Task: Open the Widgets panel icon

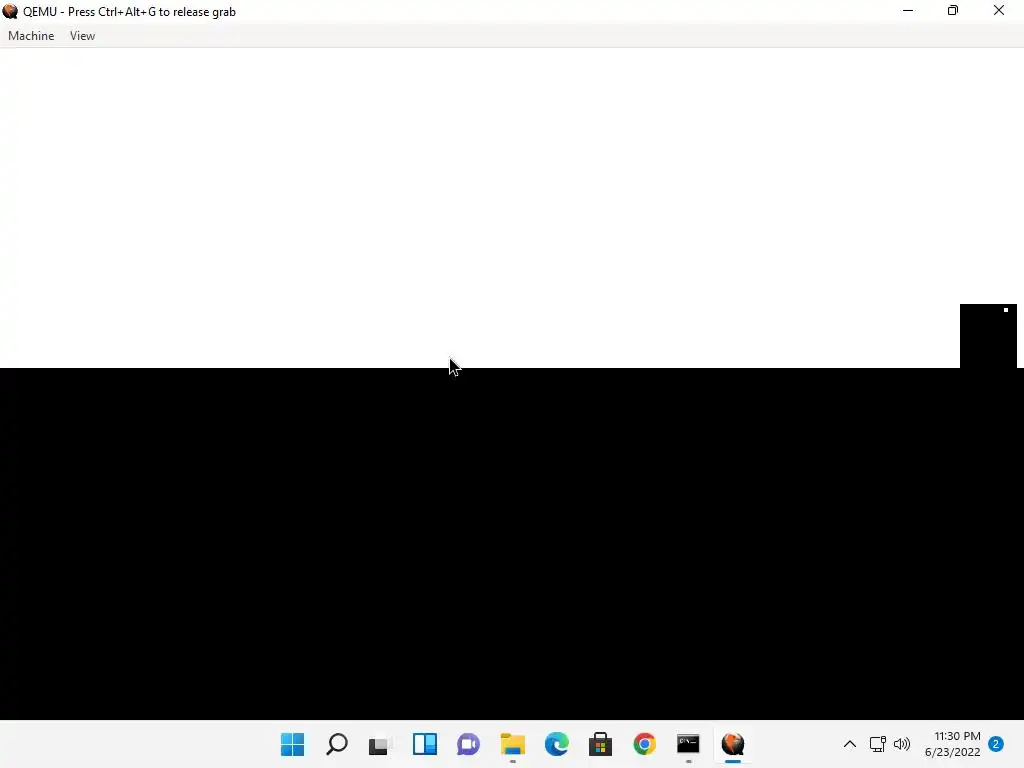Action: (x=424, y=744)
